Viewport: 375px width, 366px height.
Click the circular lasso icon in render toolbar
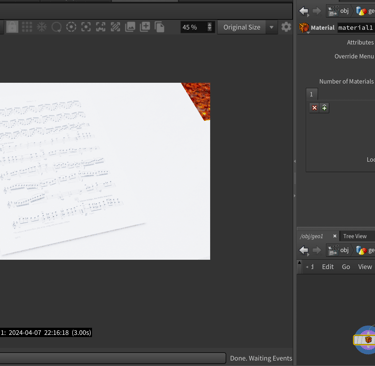pyautogui.click(x=56, y=27)
